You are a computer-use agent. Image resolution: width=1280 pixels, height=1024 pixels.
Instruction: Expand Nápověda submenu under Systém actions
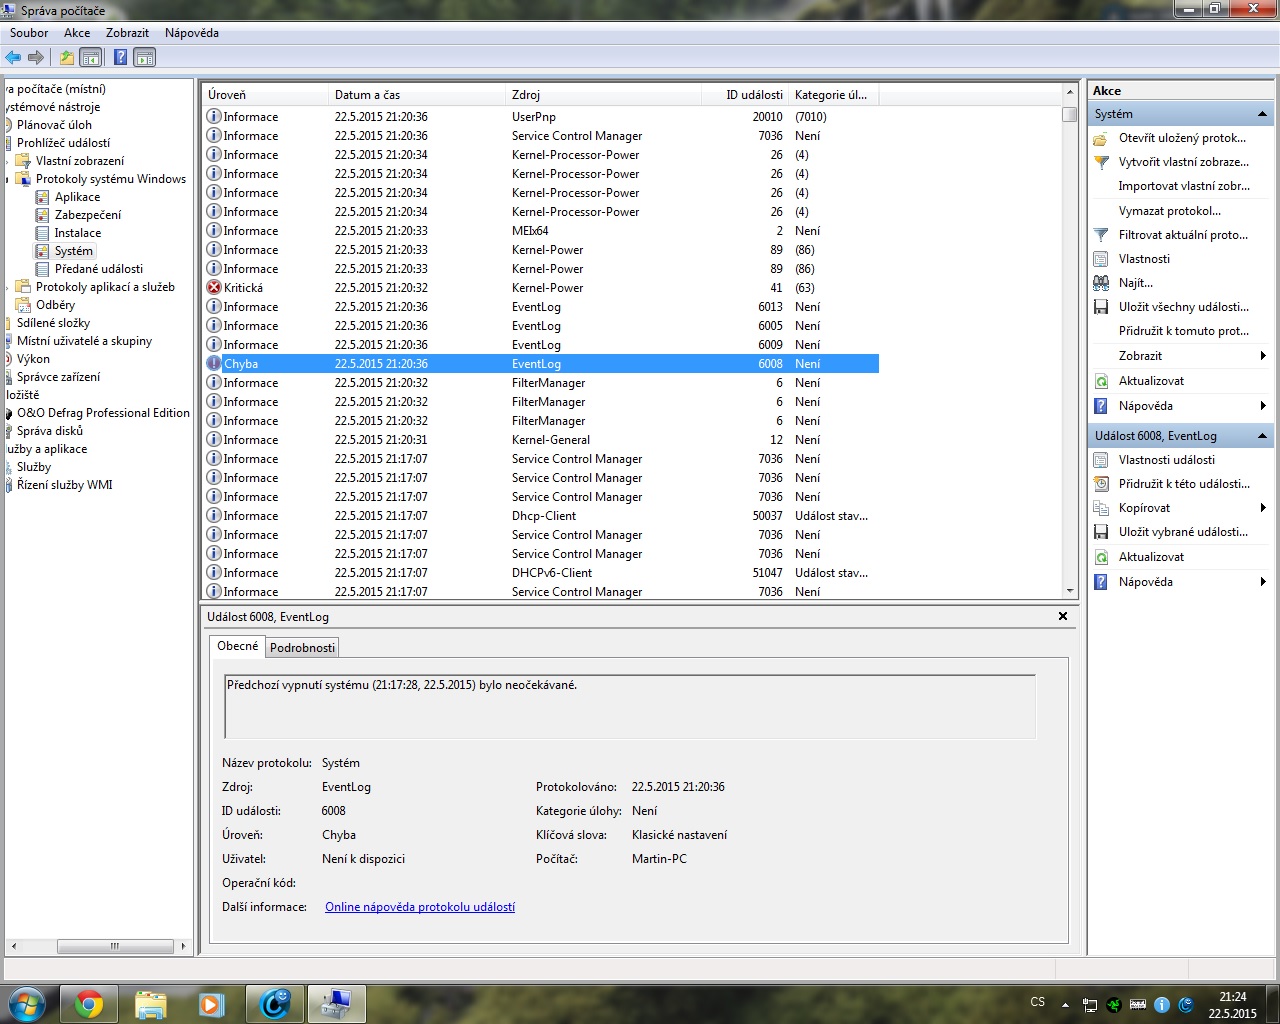pyautogui.click(x=1263, y=406)
